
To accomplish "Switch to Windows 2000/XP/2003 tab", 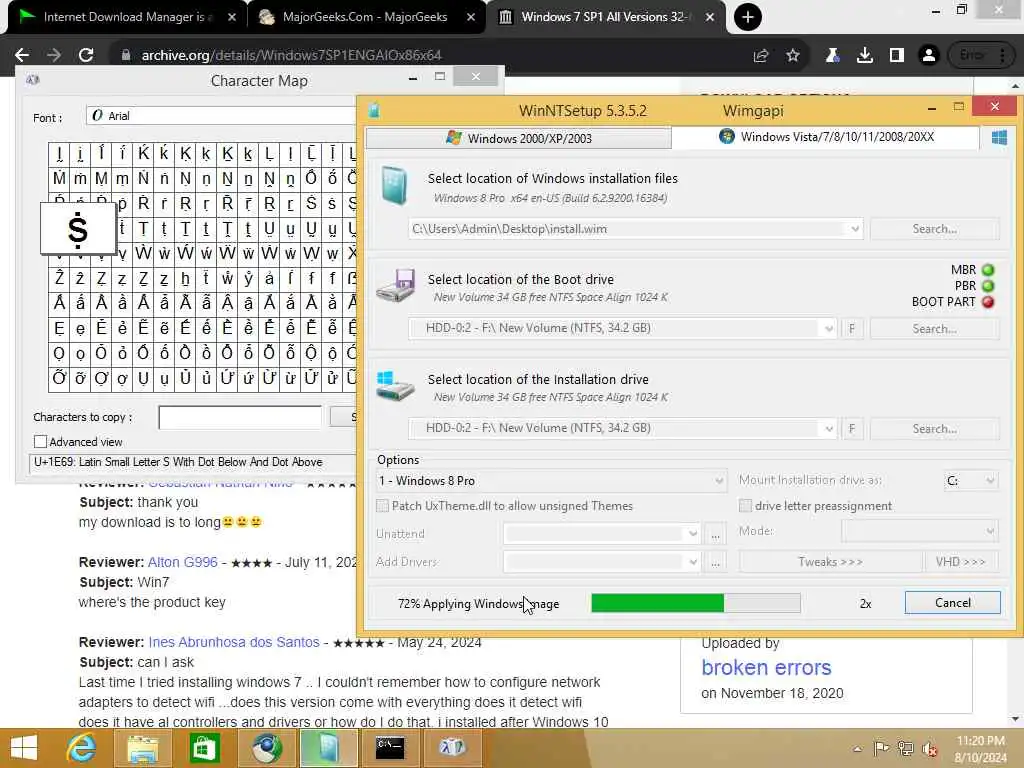I will pos(519,138).
